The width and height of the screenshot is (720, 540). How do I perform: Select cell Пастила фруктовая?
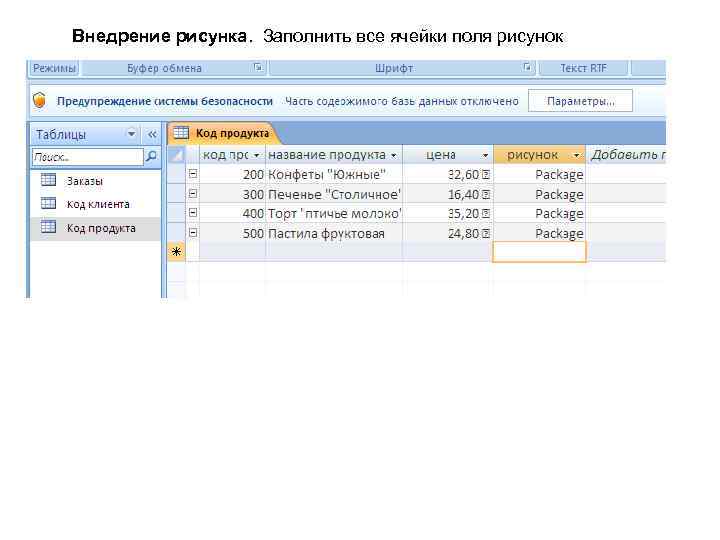point(334,233)
